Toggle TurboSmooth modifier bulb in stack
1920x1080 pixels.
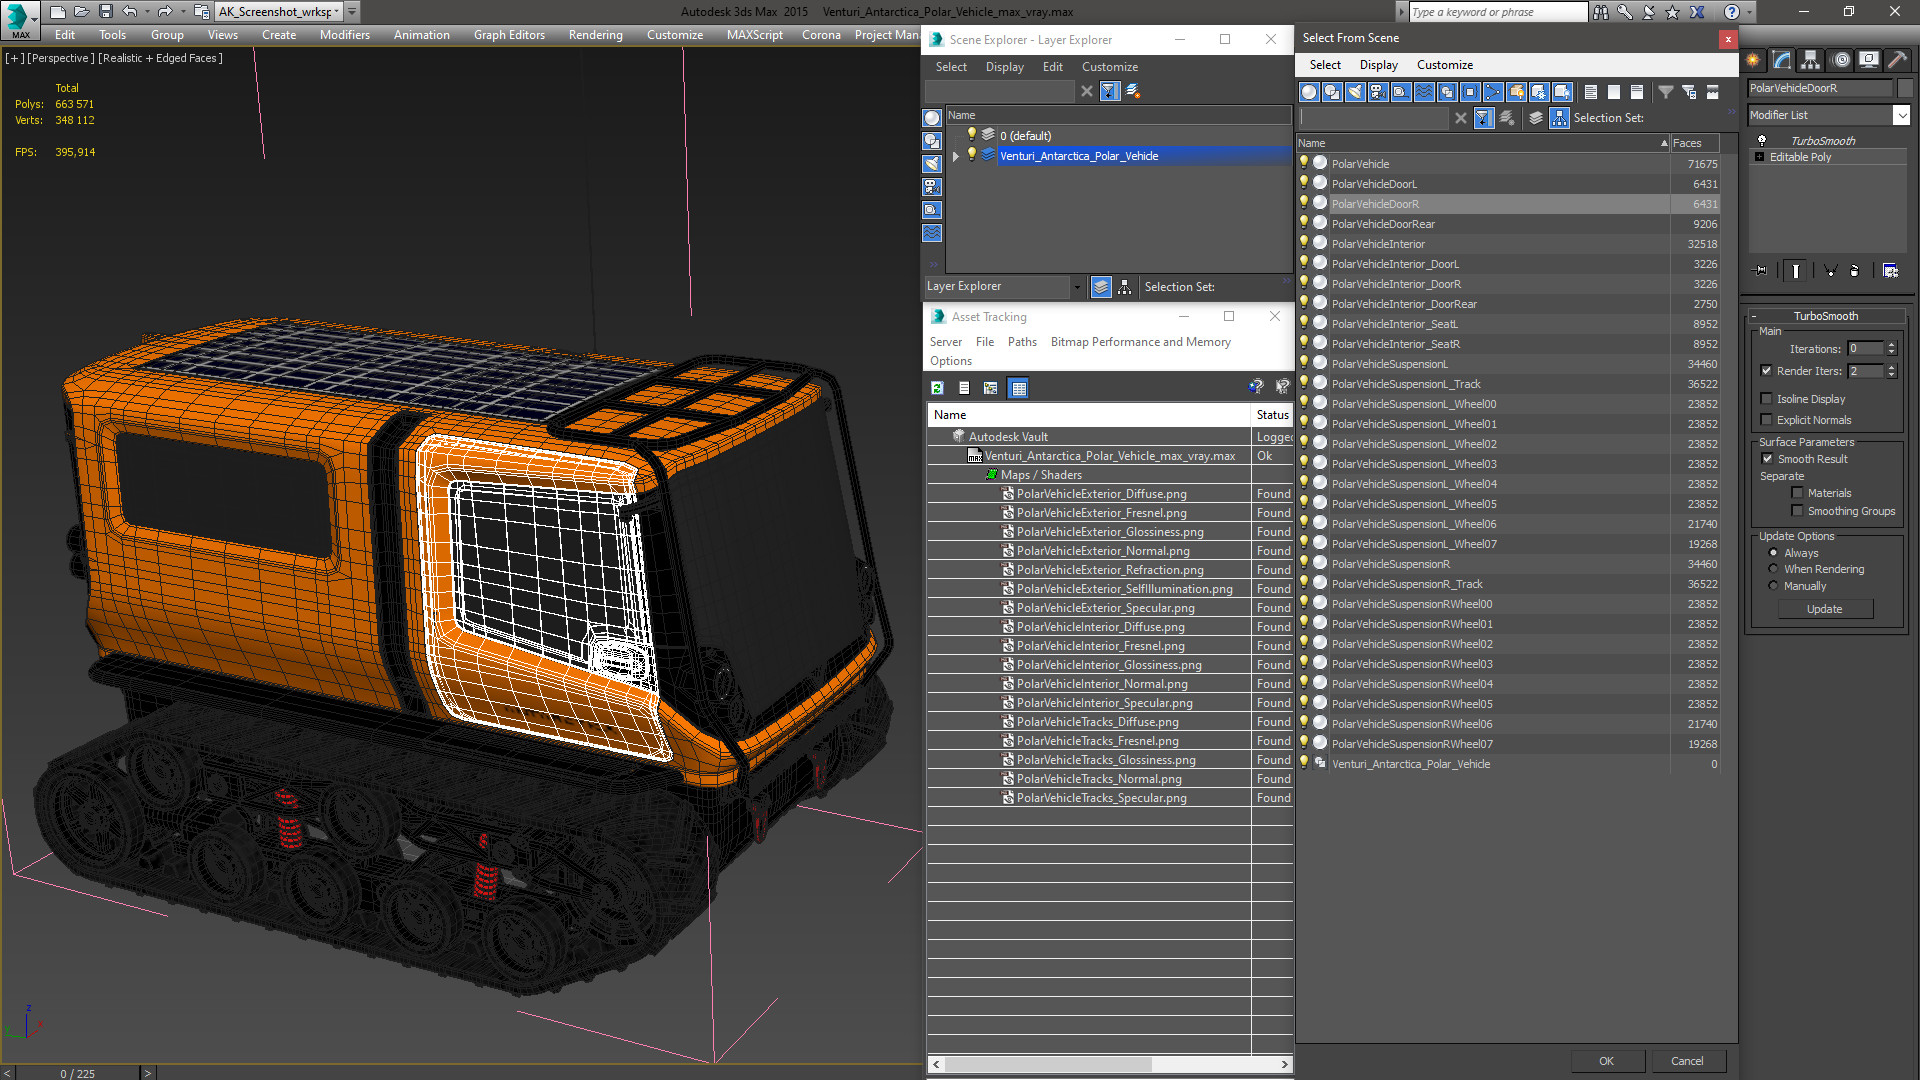click(1762, 141)
